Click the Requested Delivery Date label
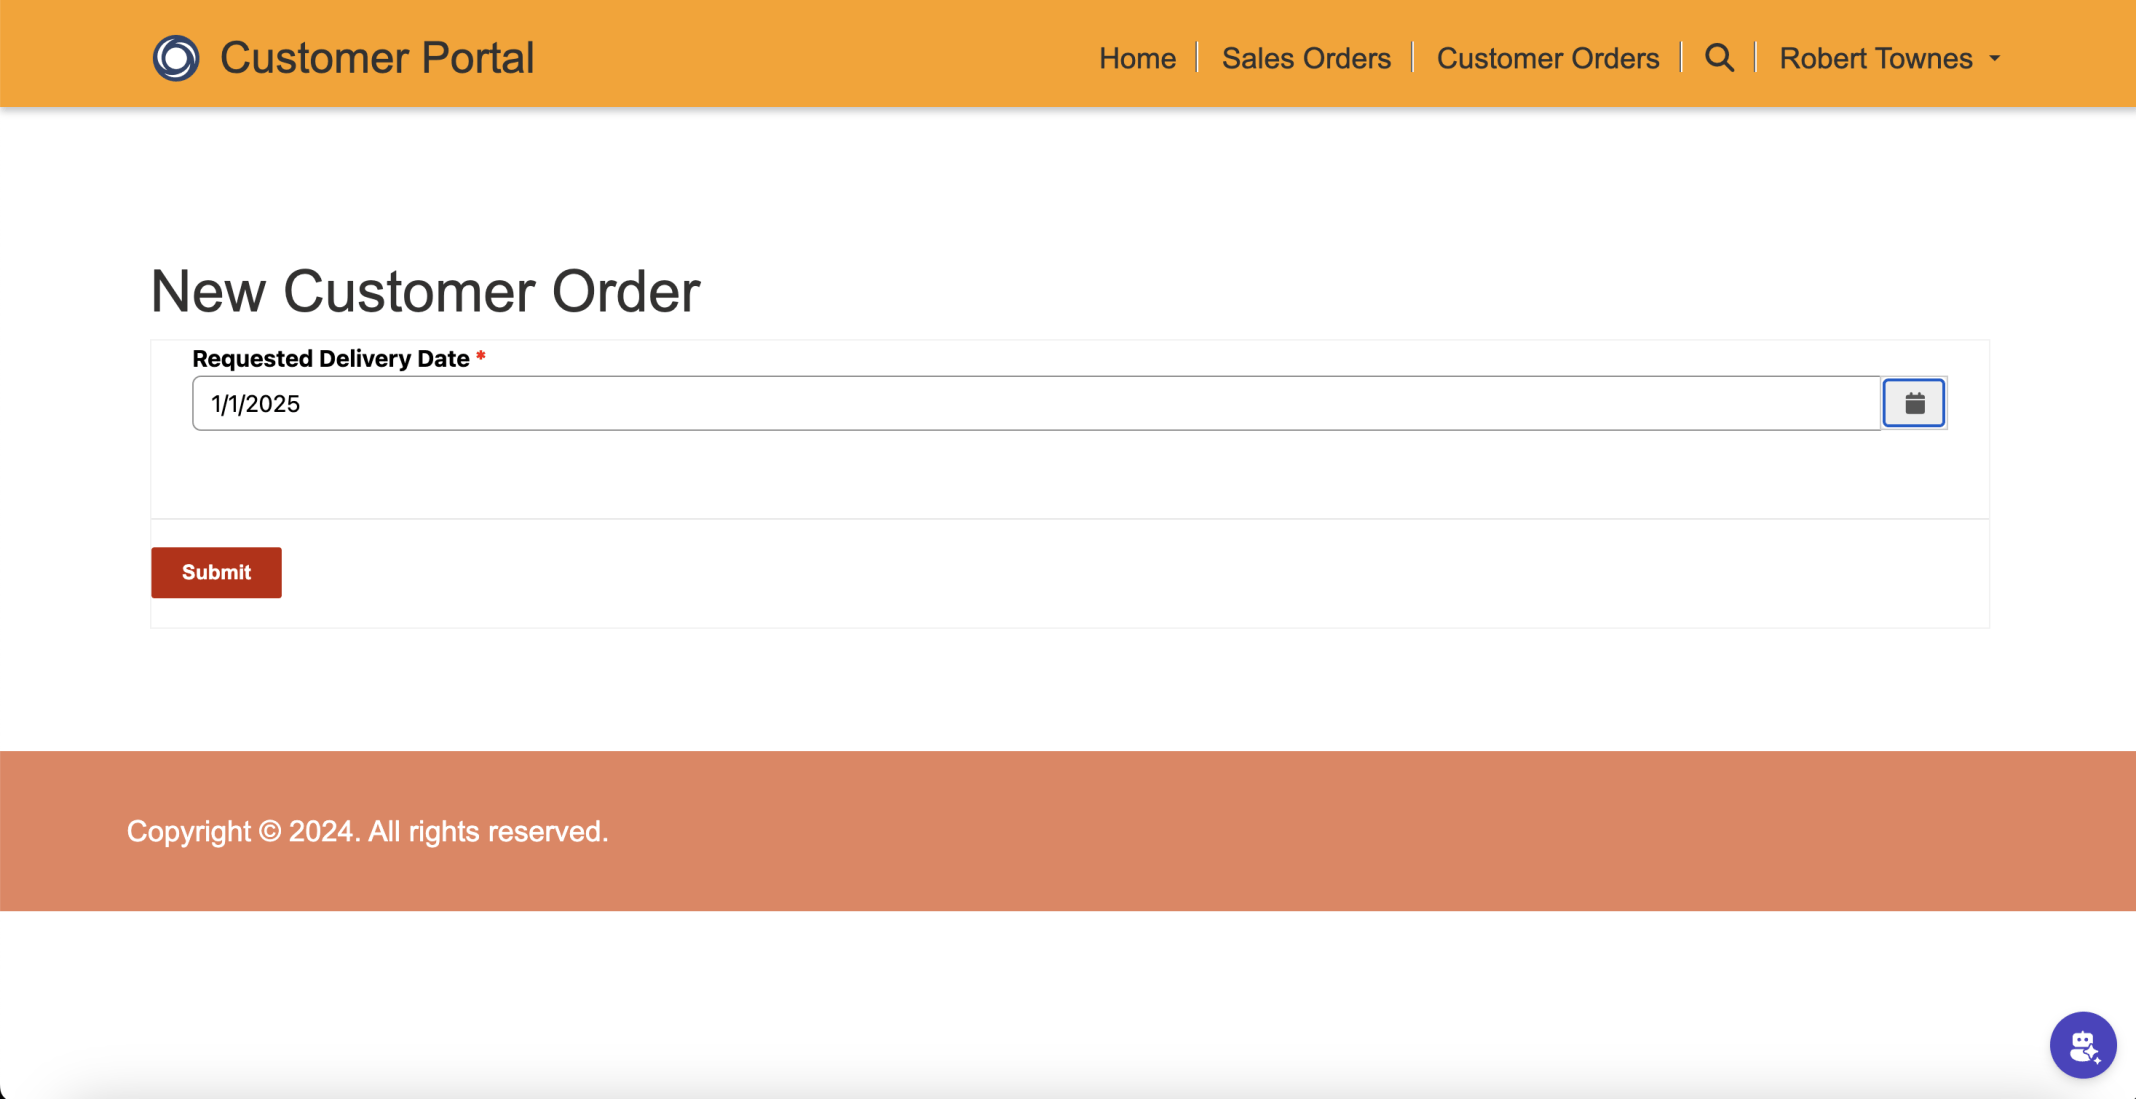Image resolution: width=2136 pixels, height=1099 pixels. [330, 359]
